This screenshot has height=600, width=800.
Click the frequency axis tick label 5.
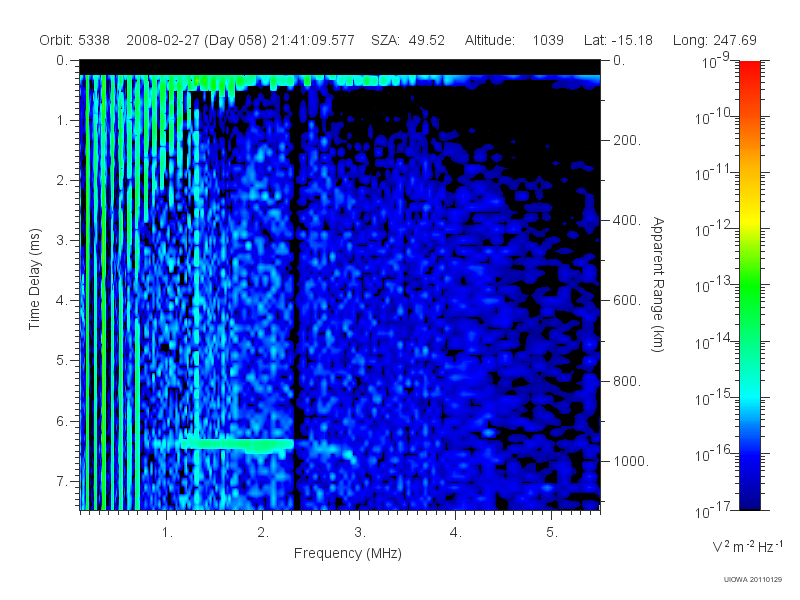[552, 533]
